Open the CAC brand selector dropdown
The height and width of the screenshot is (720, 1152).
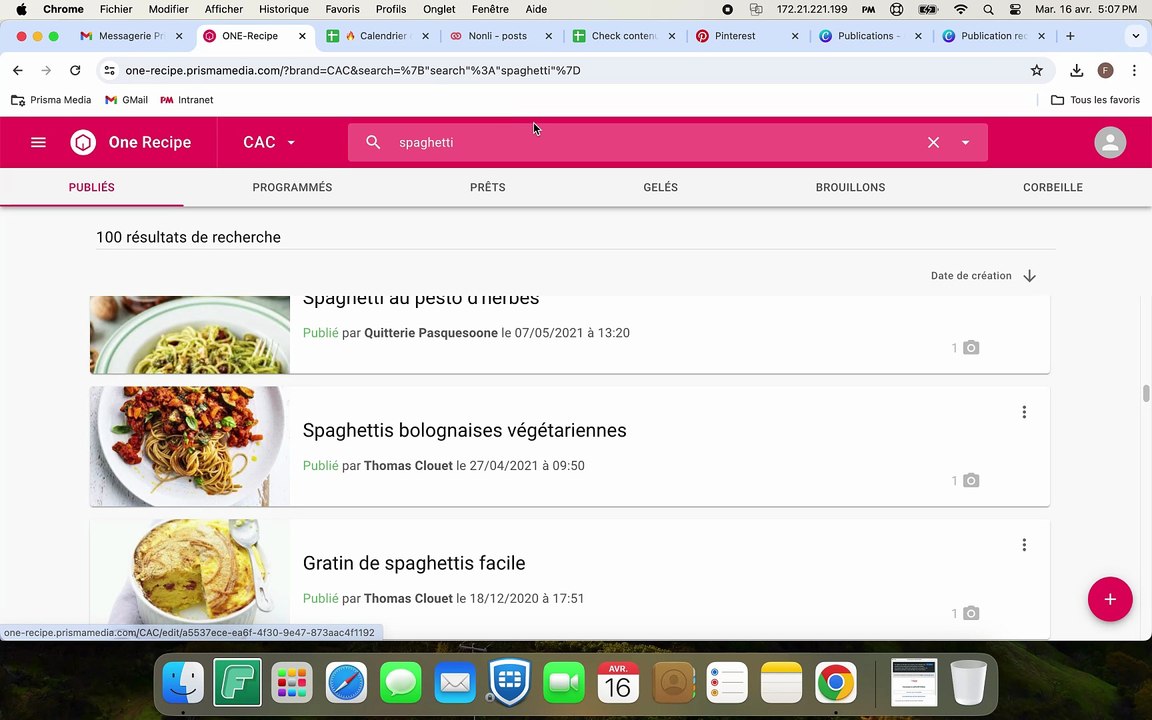(269, 143)
